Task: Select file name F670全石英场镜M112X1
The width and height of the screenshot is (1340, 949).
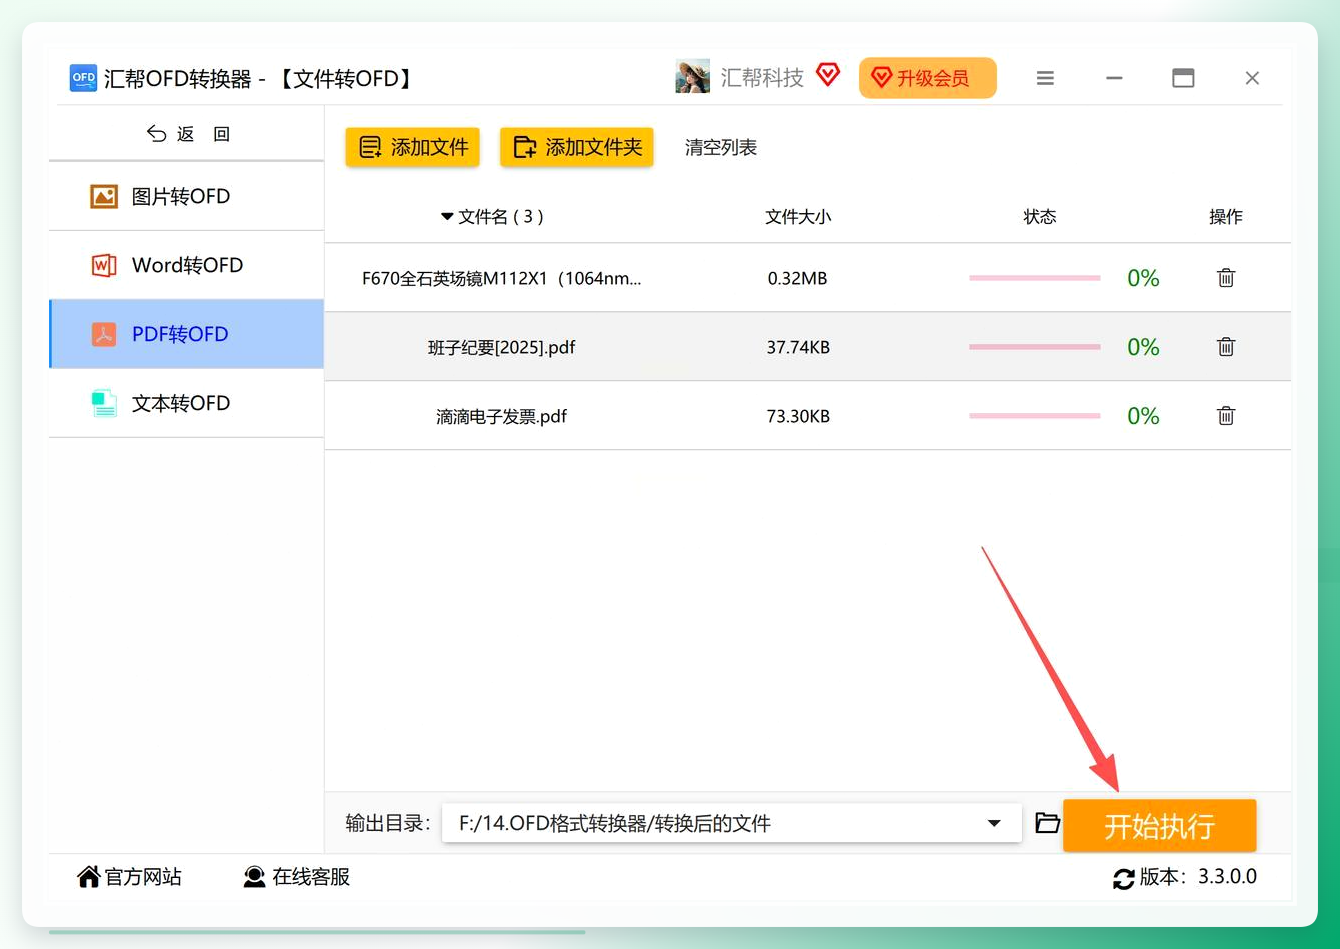Action: (x=502, y=279)
